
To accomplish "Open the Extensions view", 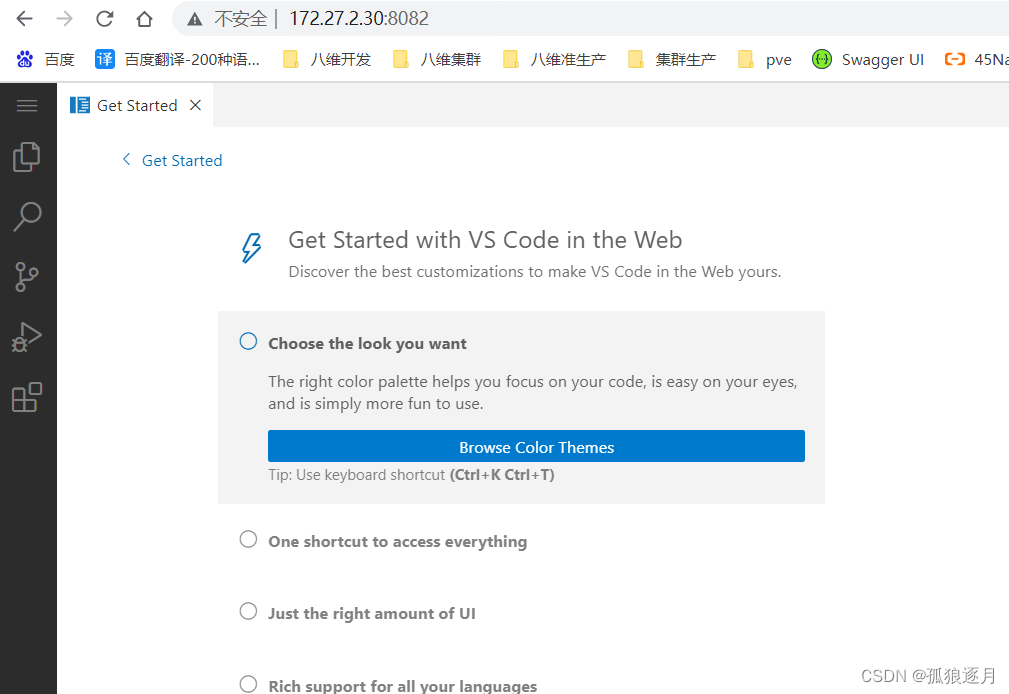I will [27, 397].
